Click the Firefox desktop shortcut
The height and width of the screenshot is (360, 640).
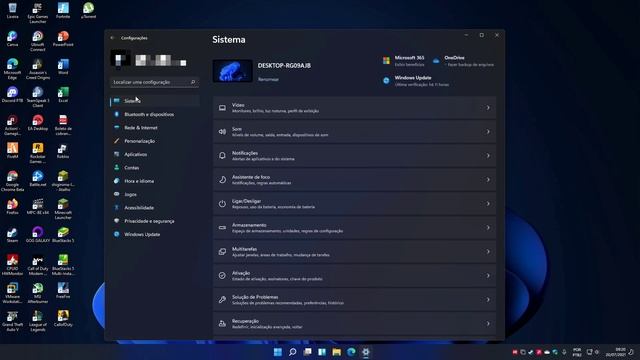pos(12,206)
